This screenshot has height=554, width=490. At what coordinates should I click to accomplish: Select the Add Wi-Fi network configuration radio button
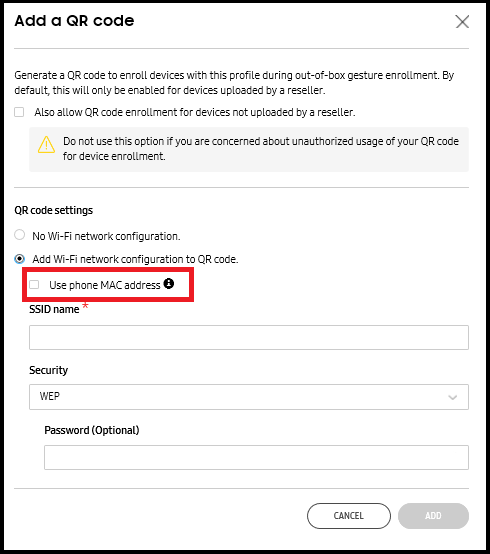click(x=19, y=259)
